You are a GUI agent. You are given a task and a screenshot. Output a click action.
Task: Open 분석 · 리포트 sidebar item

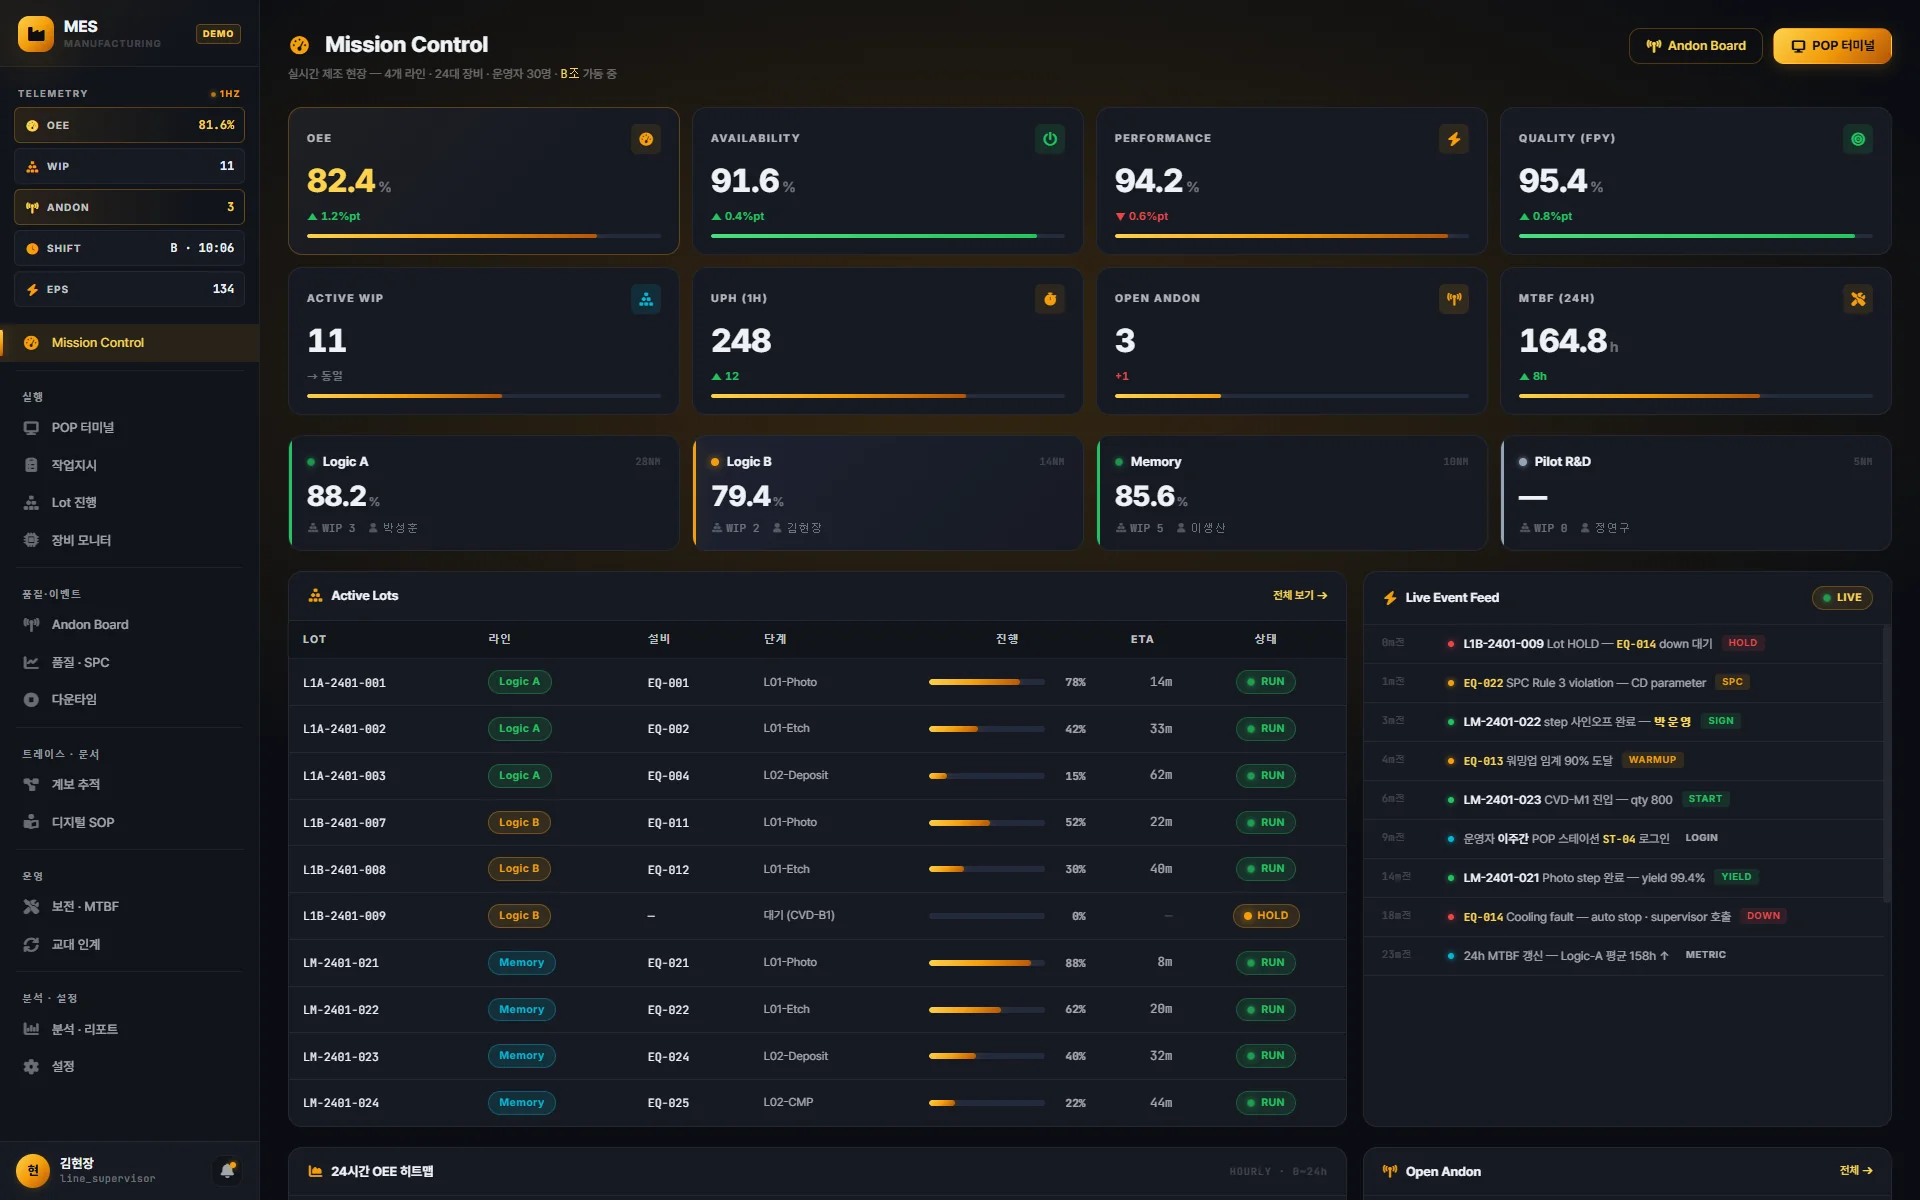[x=130, y=1030]
